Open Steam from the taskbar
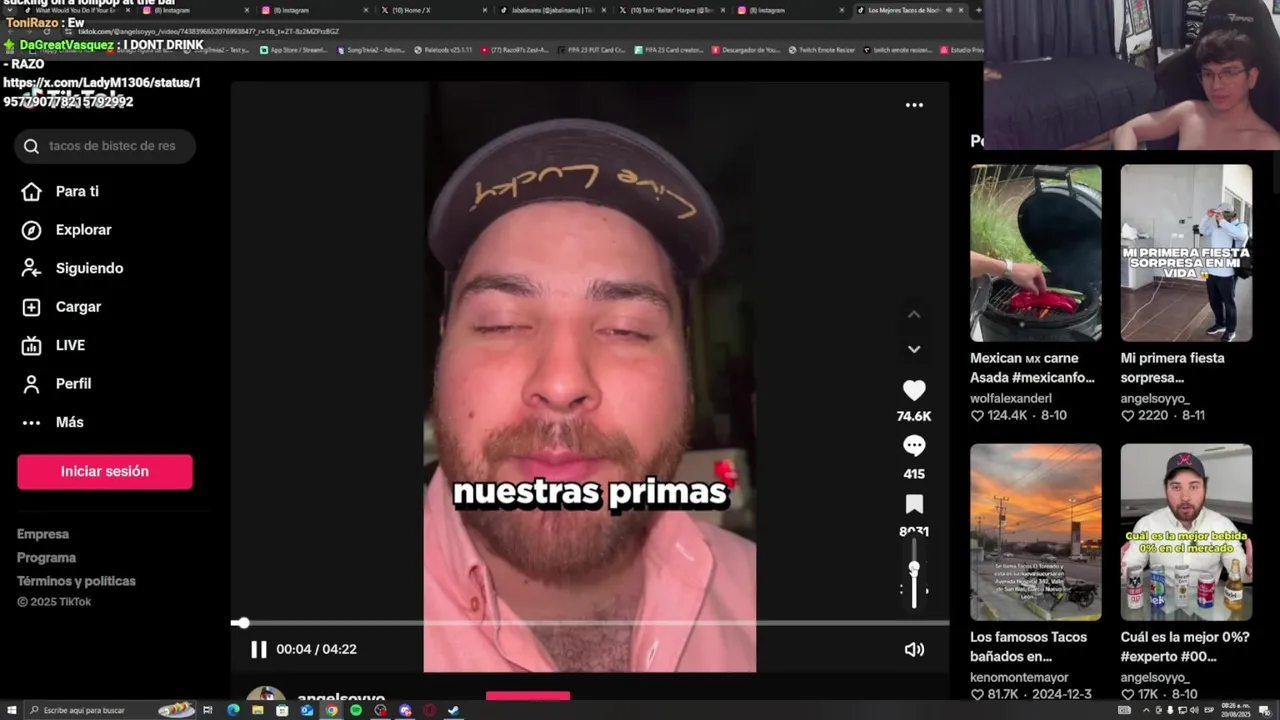 tap(453, 710)
